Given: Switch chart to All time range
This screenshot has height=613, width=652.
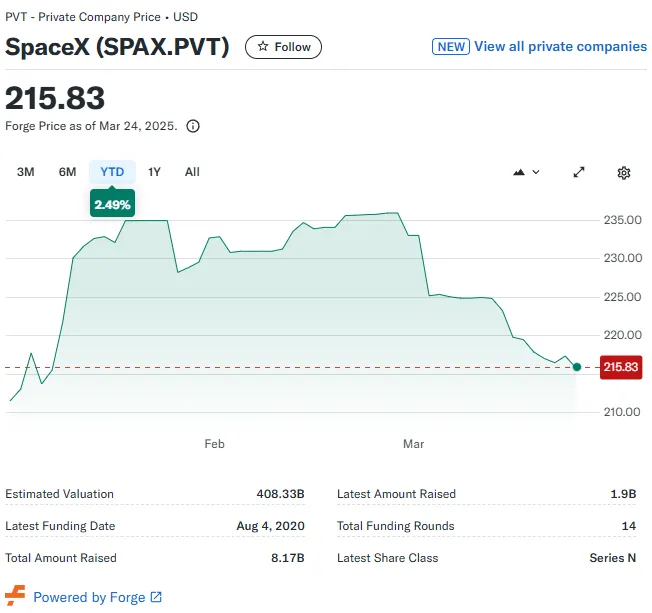Looking at the screenshot, I should tap(192, 172).
